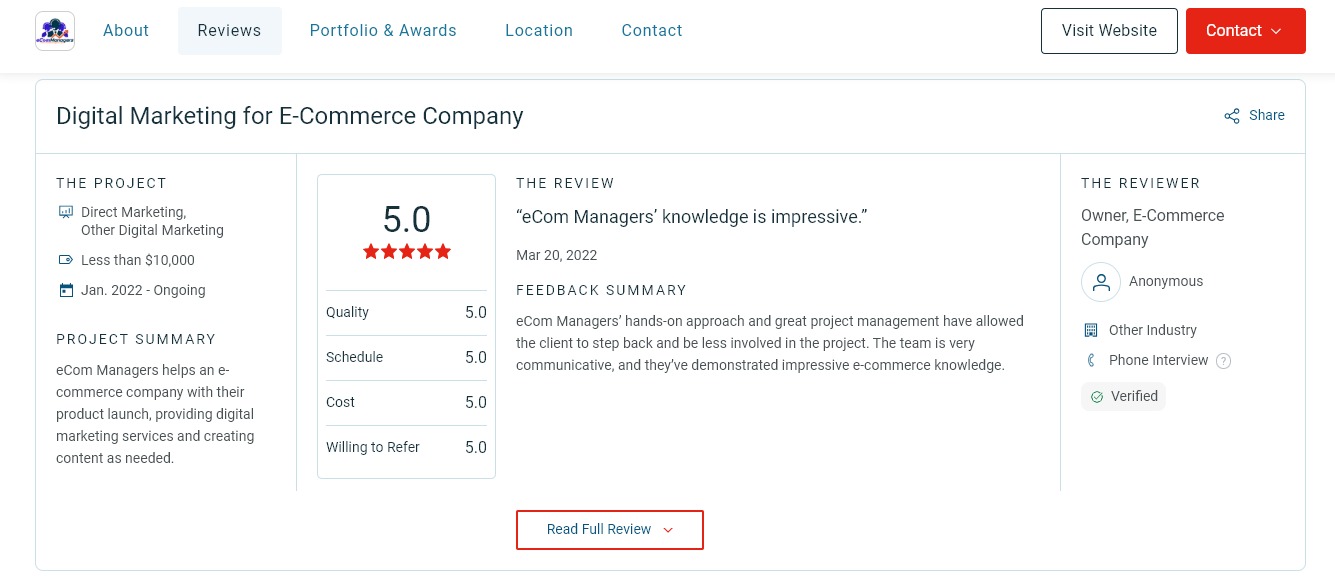Click the calendar icon beside Jan. 2022 - Ongoing
1335x580 pixels.
[66, 291]
